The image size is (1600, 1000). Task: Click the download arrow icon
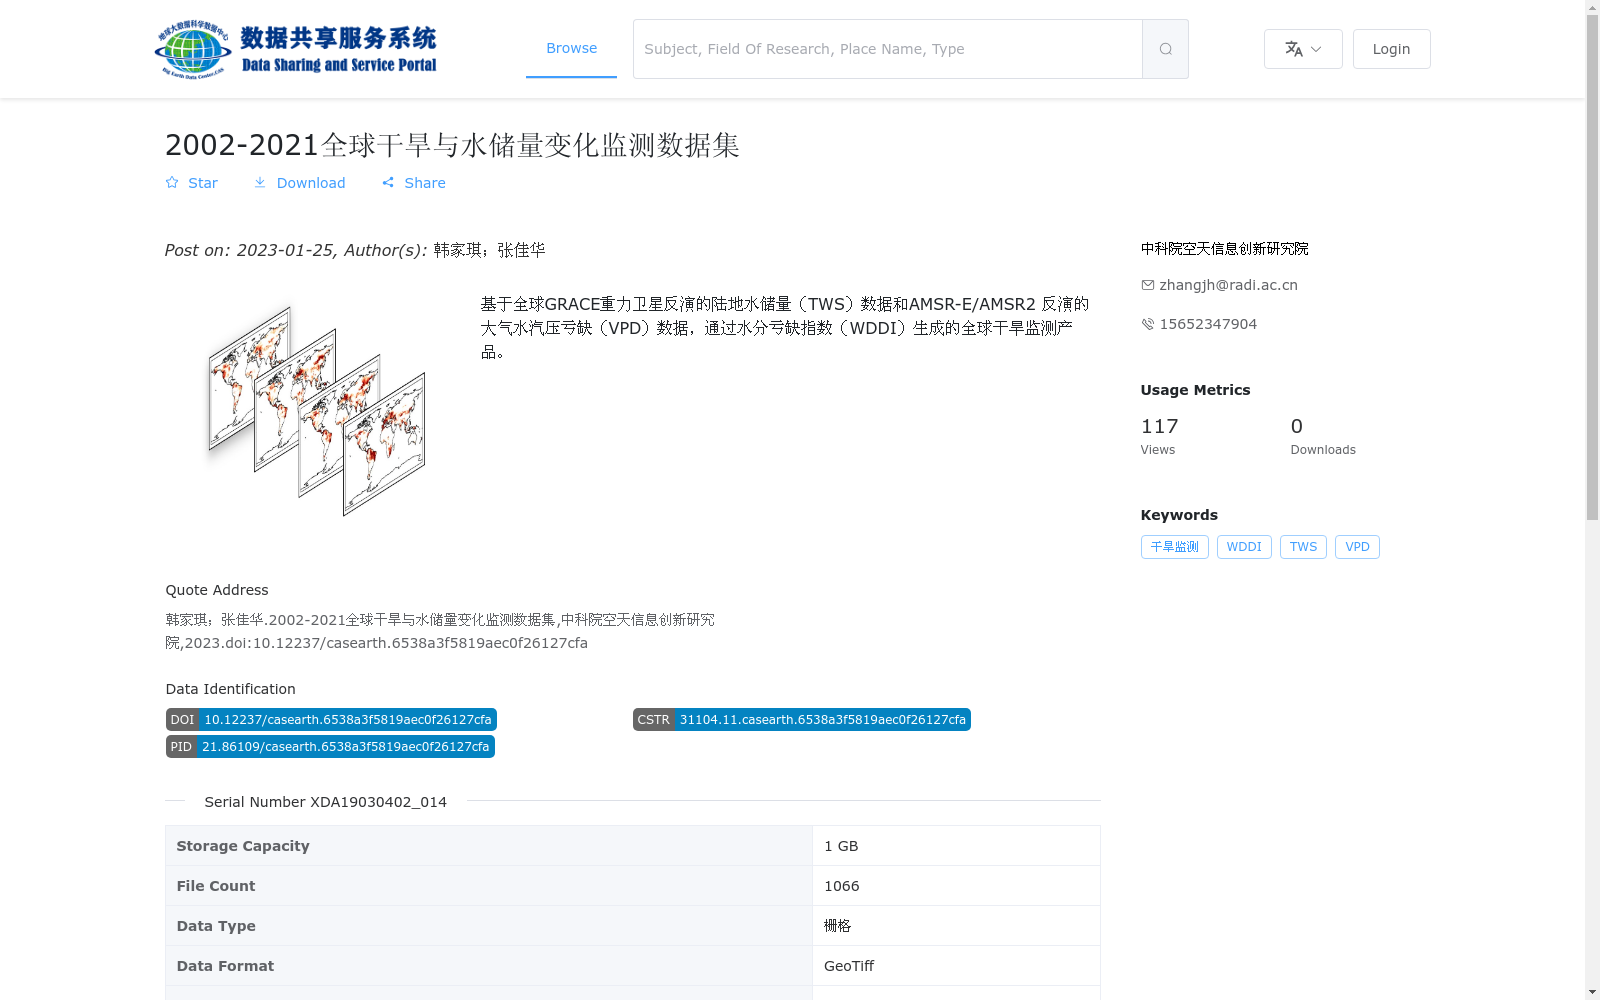(x=260, y=182)
